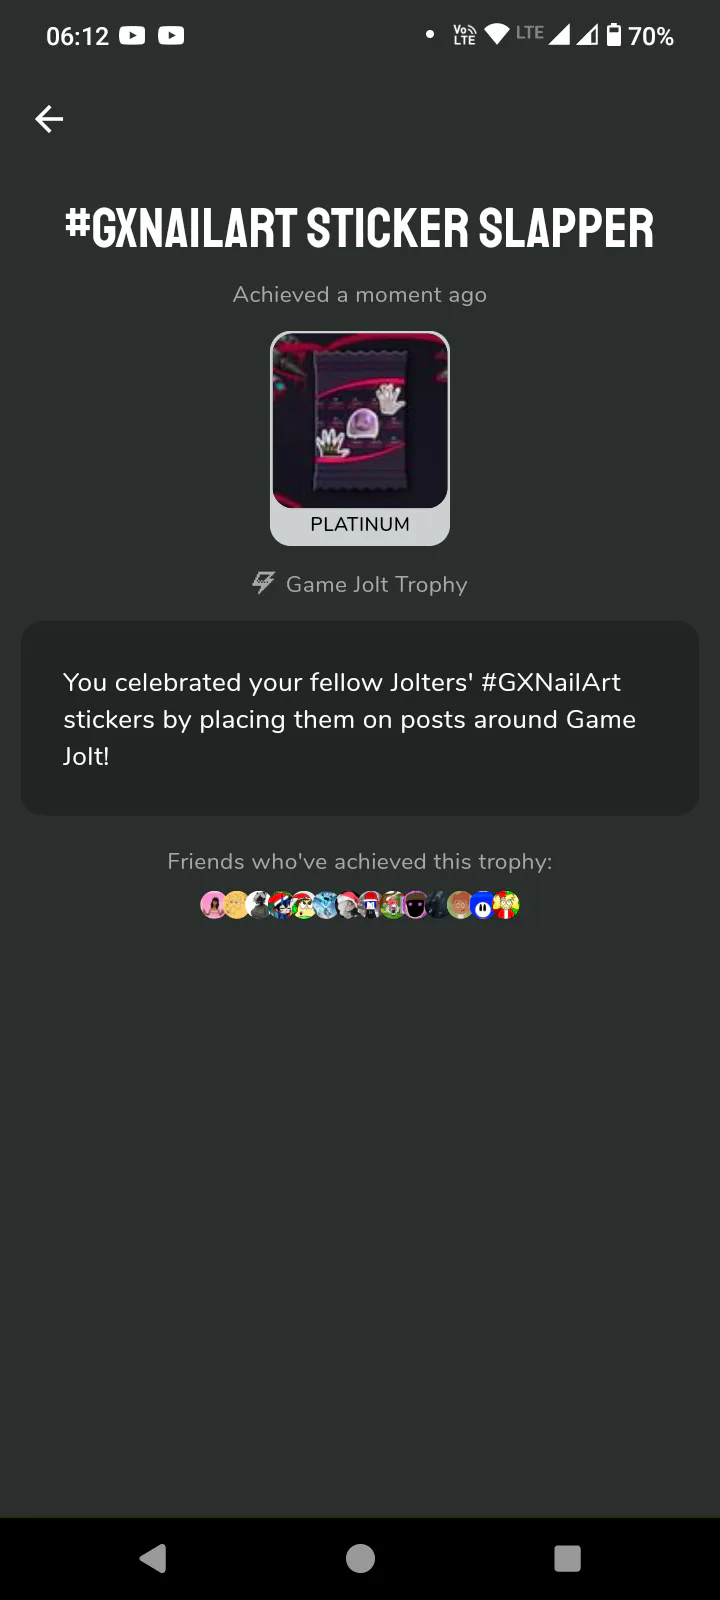Image resolution: width=720 pixels, height=1600 pixels.
Task: Tap the Android back navigation triangle
Action: click(153, 1558)
